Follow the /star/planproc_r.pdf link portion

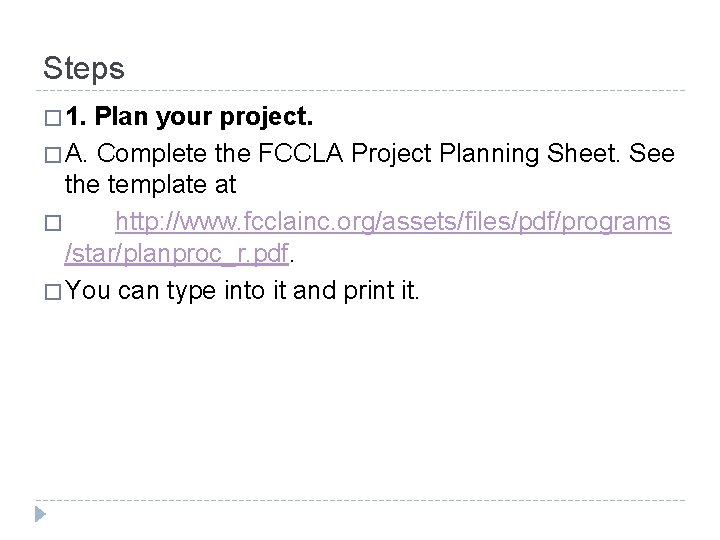(177, 253)
